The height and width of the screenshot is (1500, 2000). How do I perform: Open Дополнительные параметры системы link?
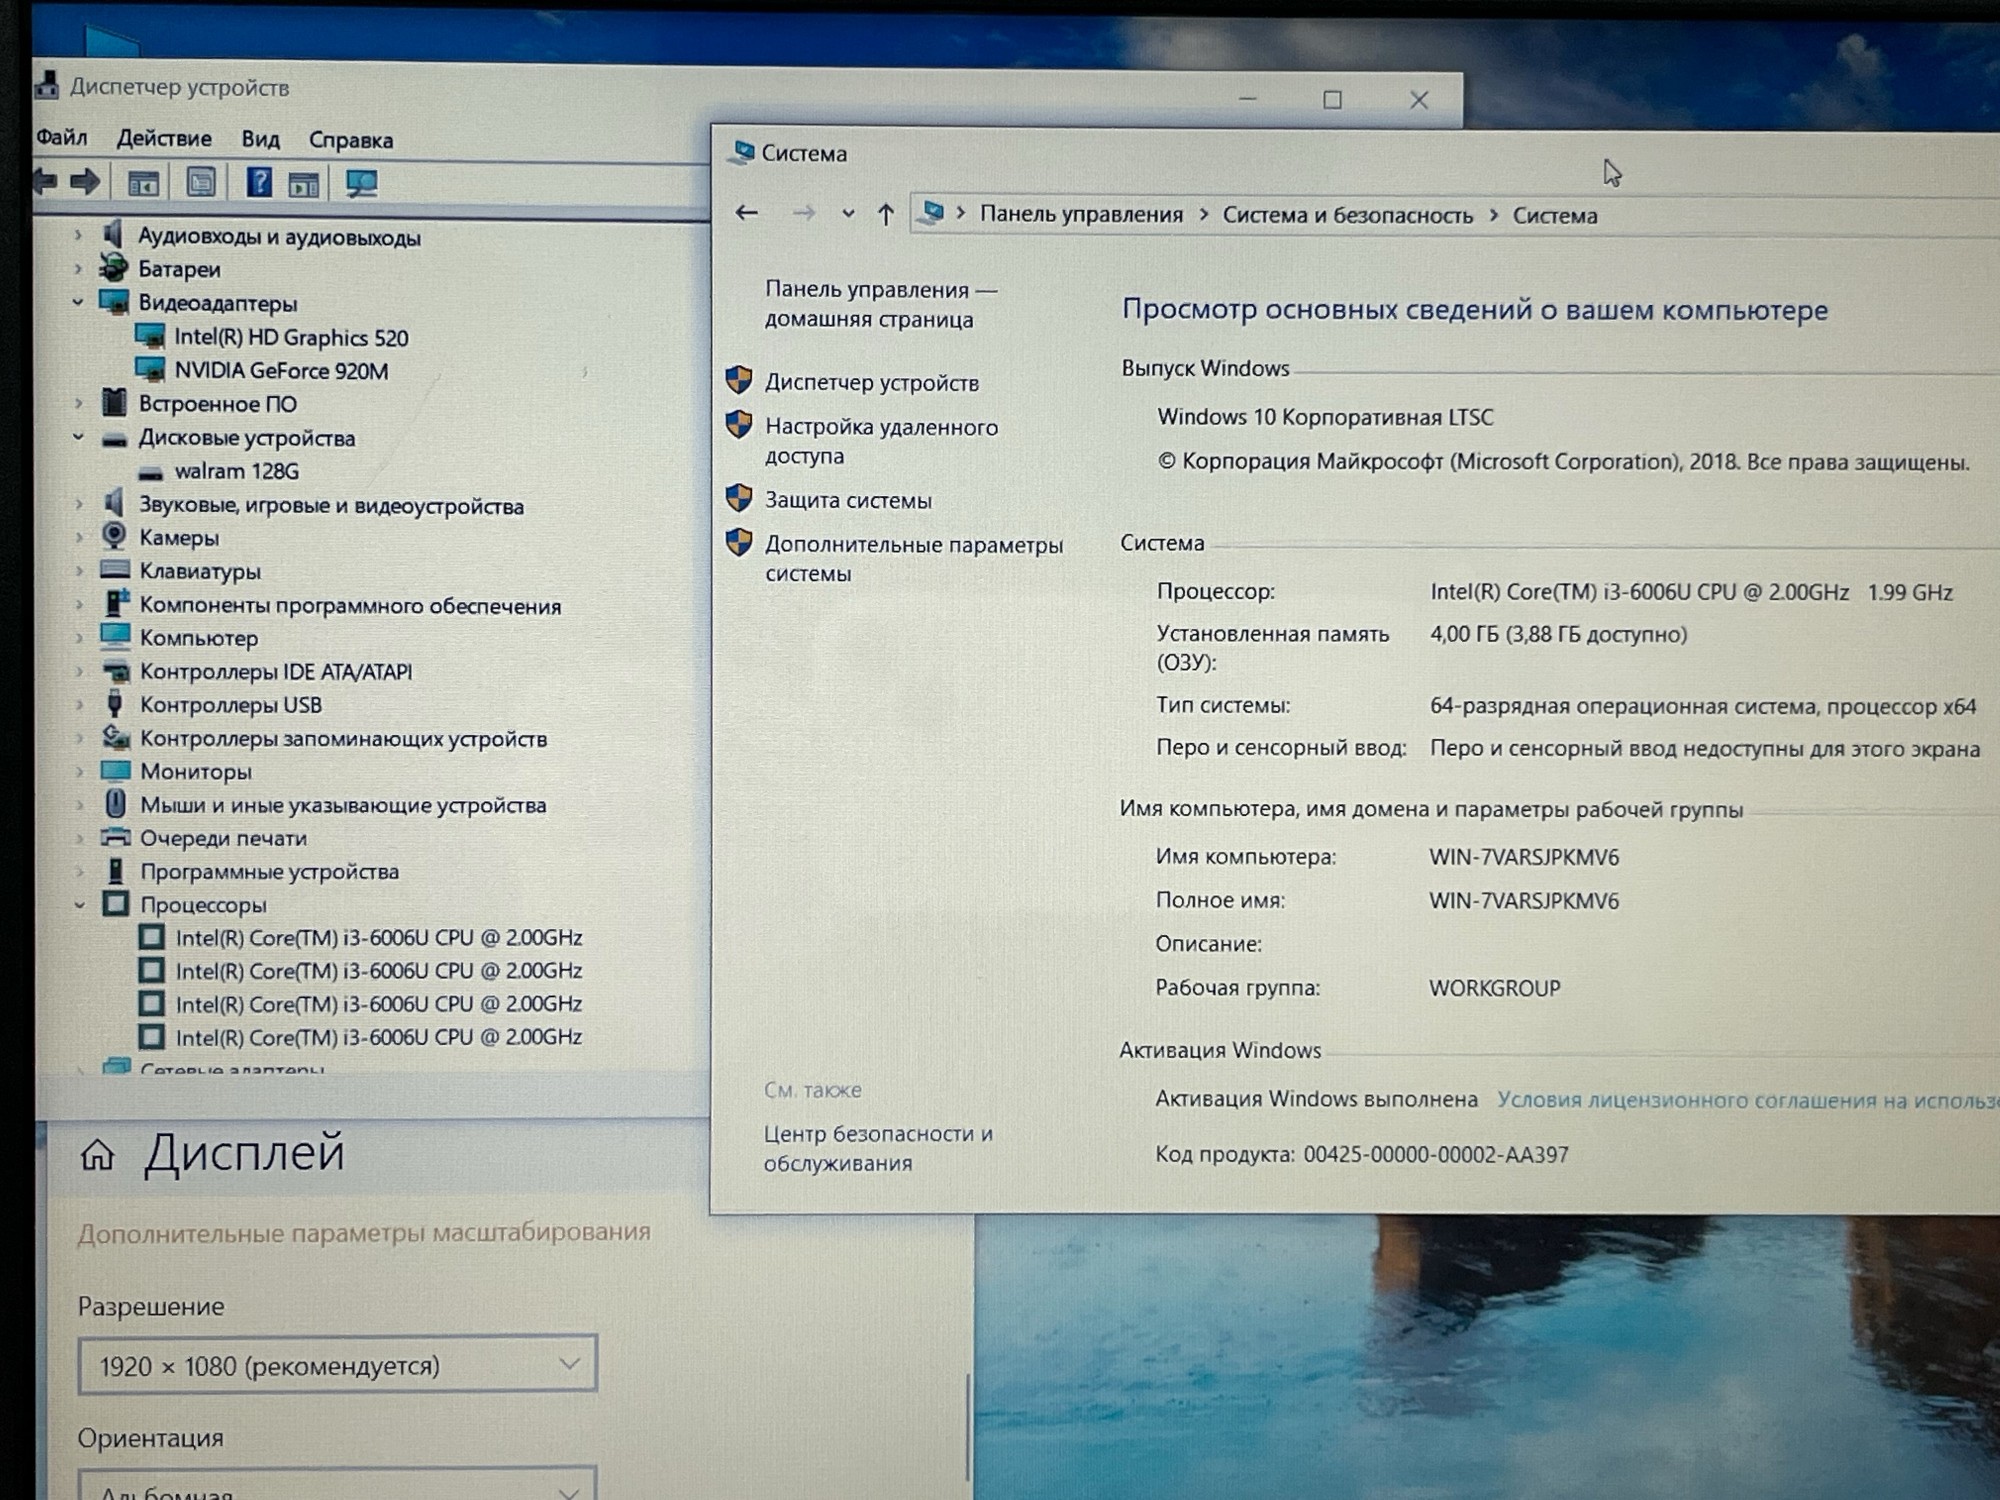[x=914, y=559]
